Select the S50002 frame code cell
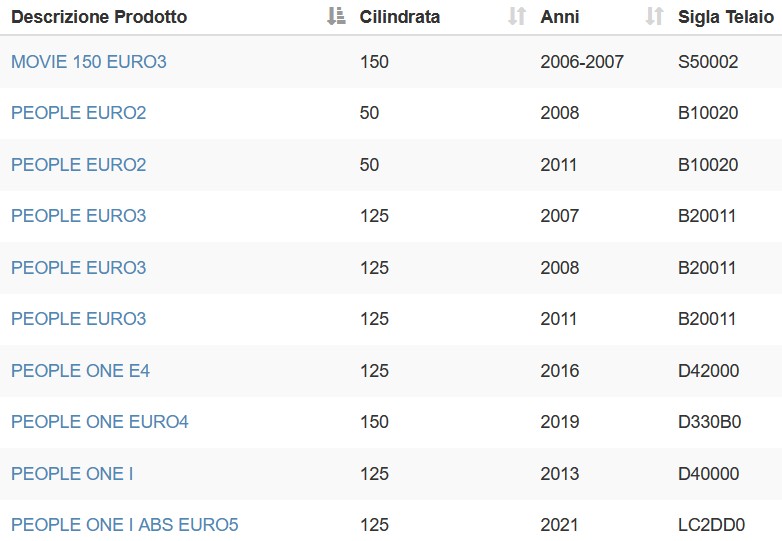 tap(708, 62)
